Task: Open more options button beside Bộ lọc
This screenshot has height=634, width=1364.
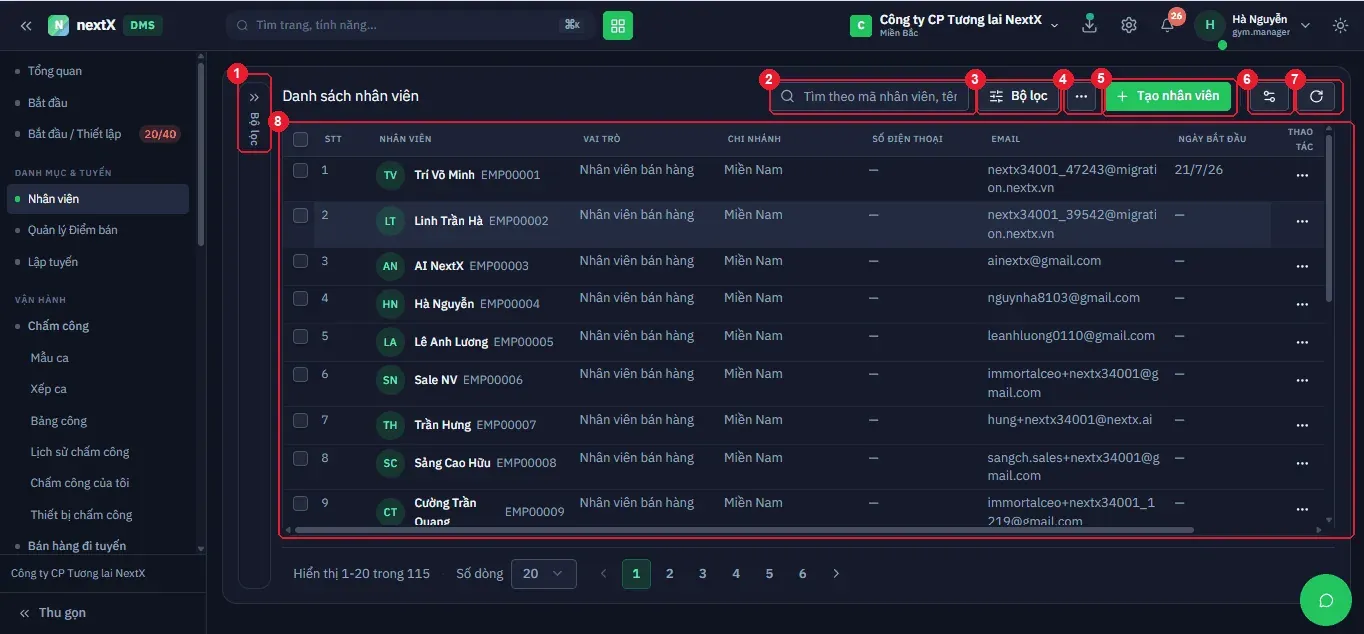Action: point(1081,96)
